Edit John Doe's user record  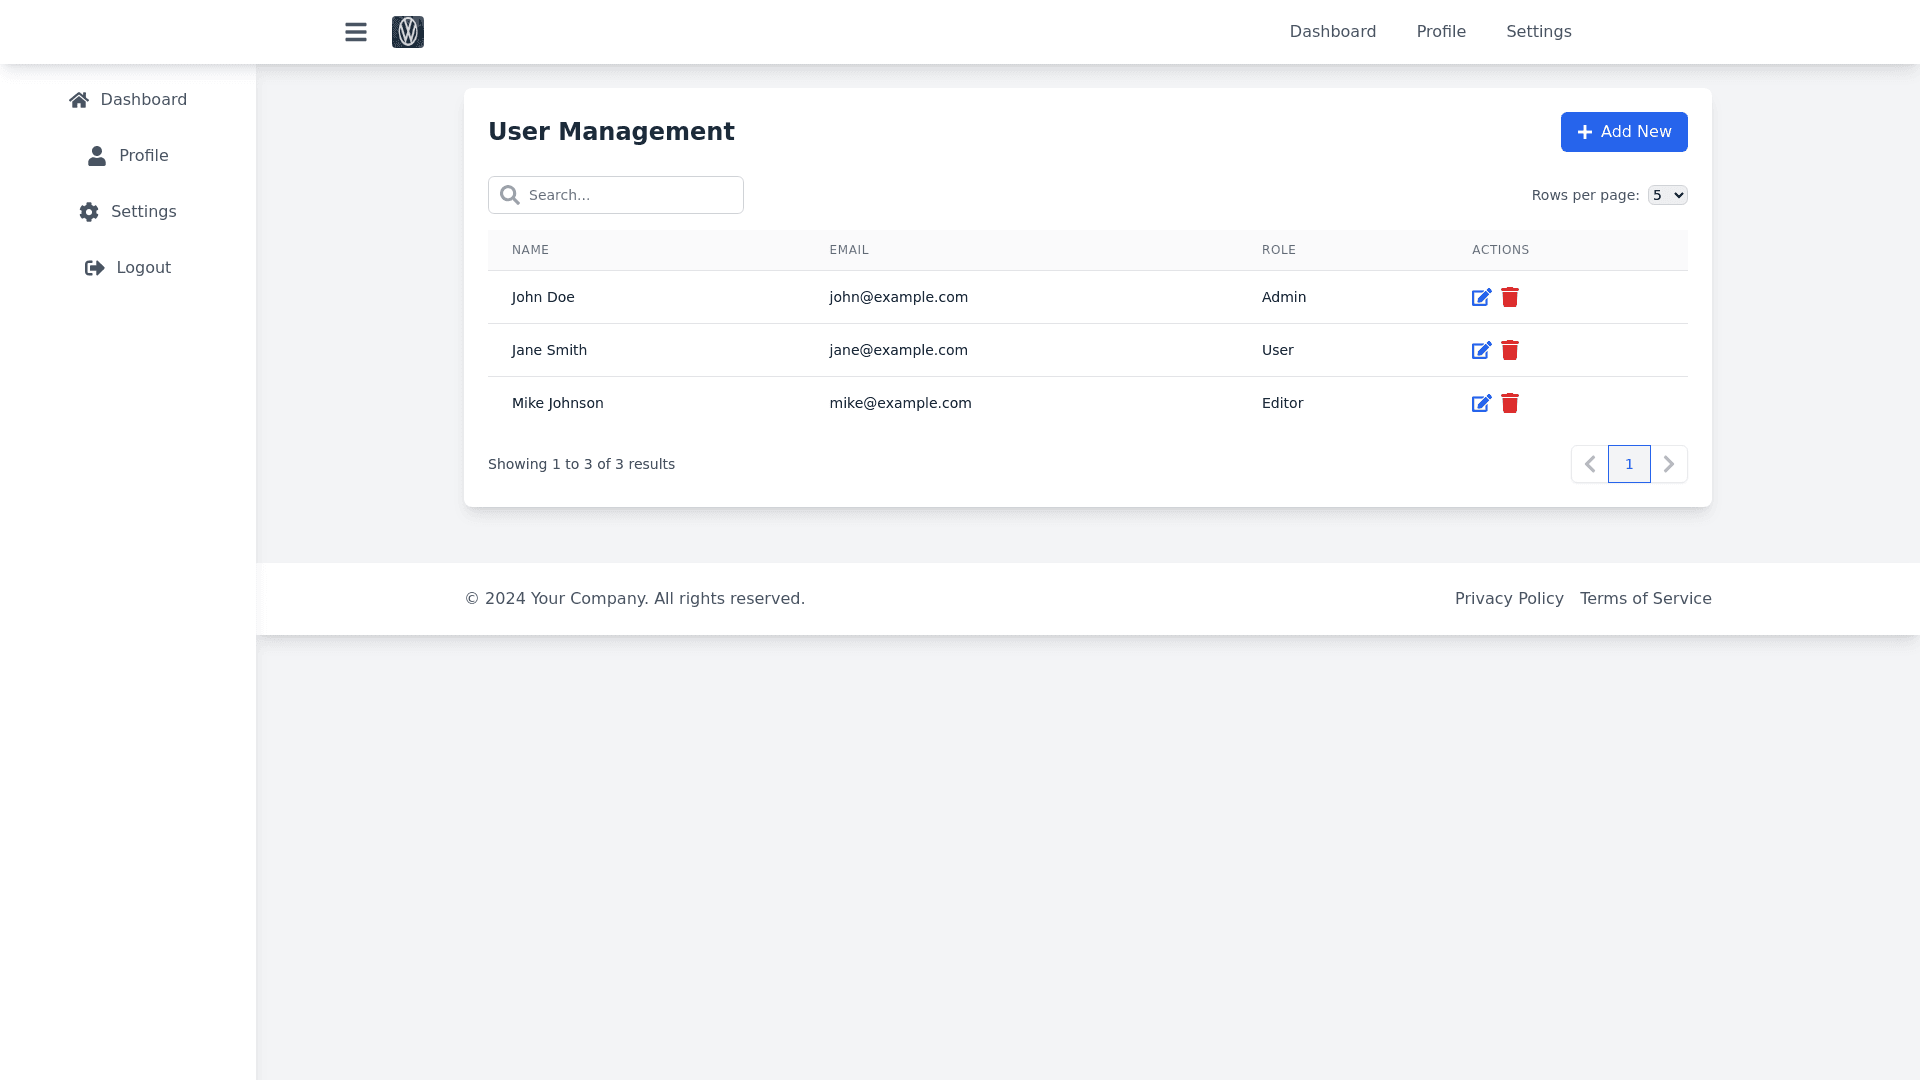(x=1481, y=298)
